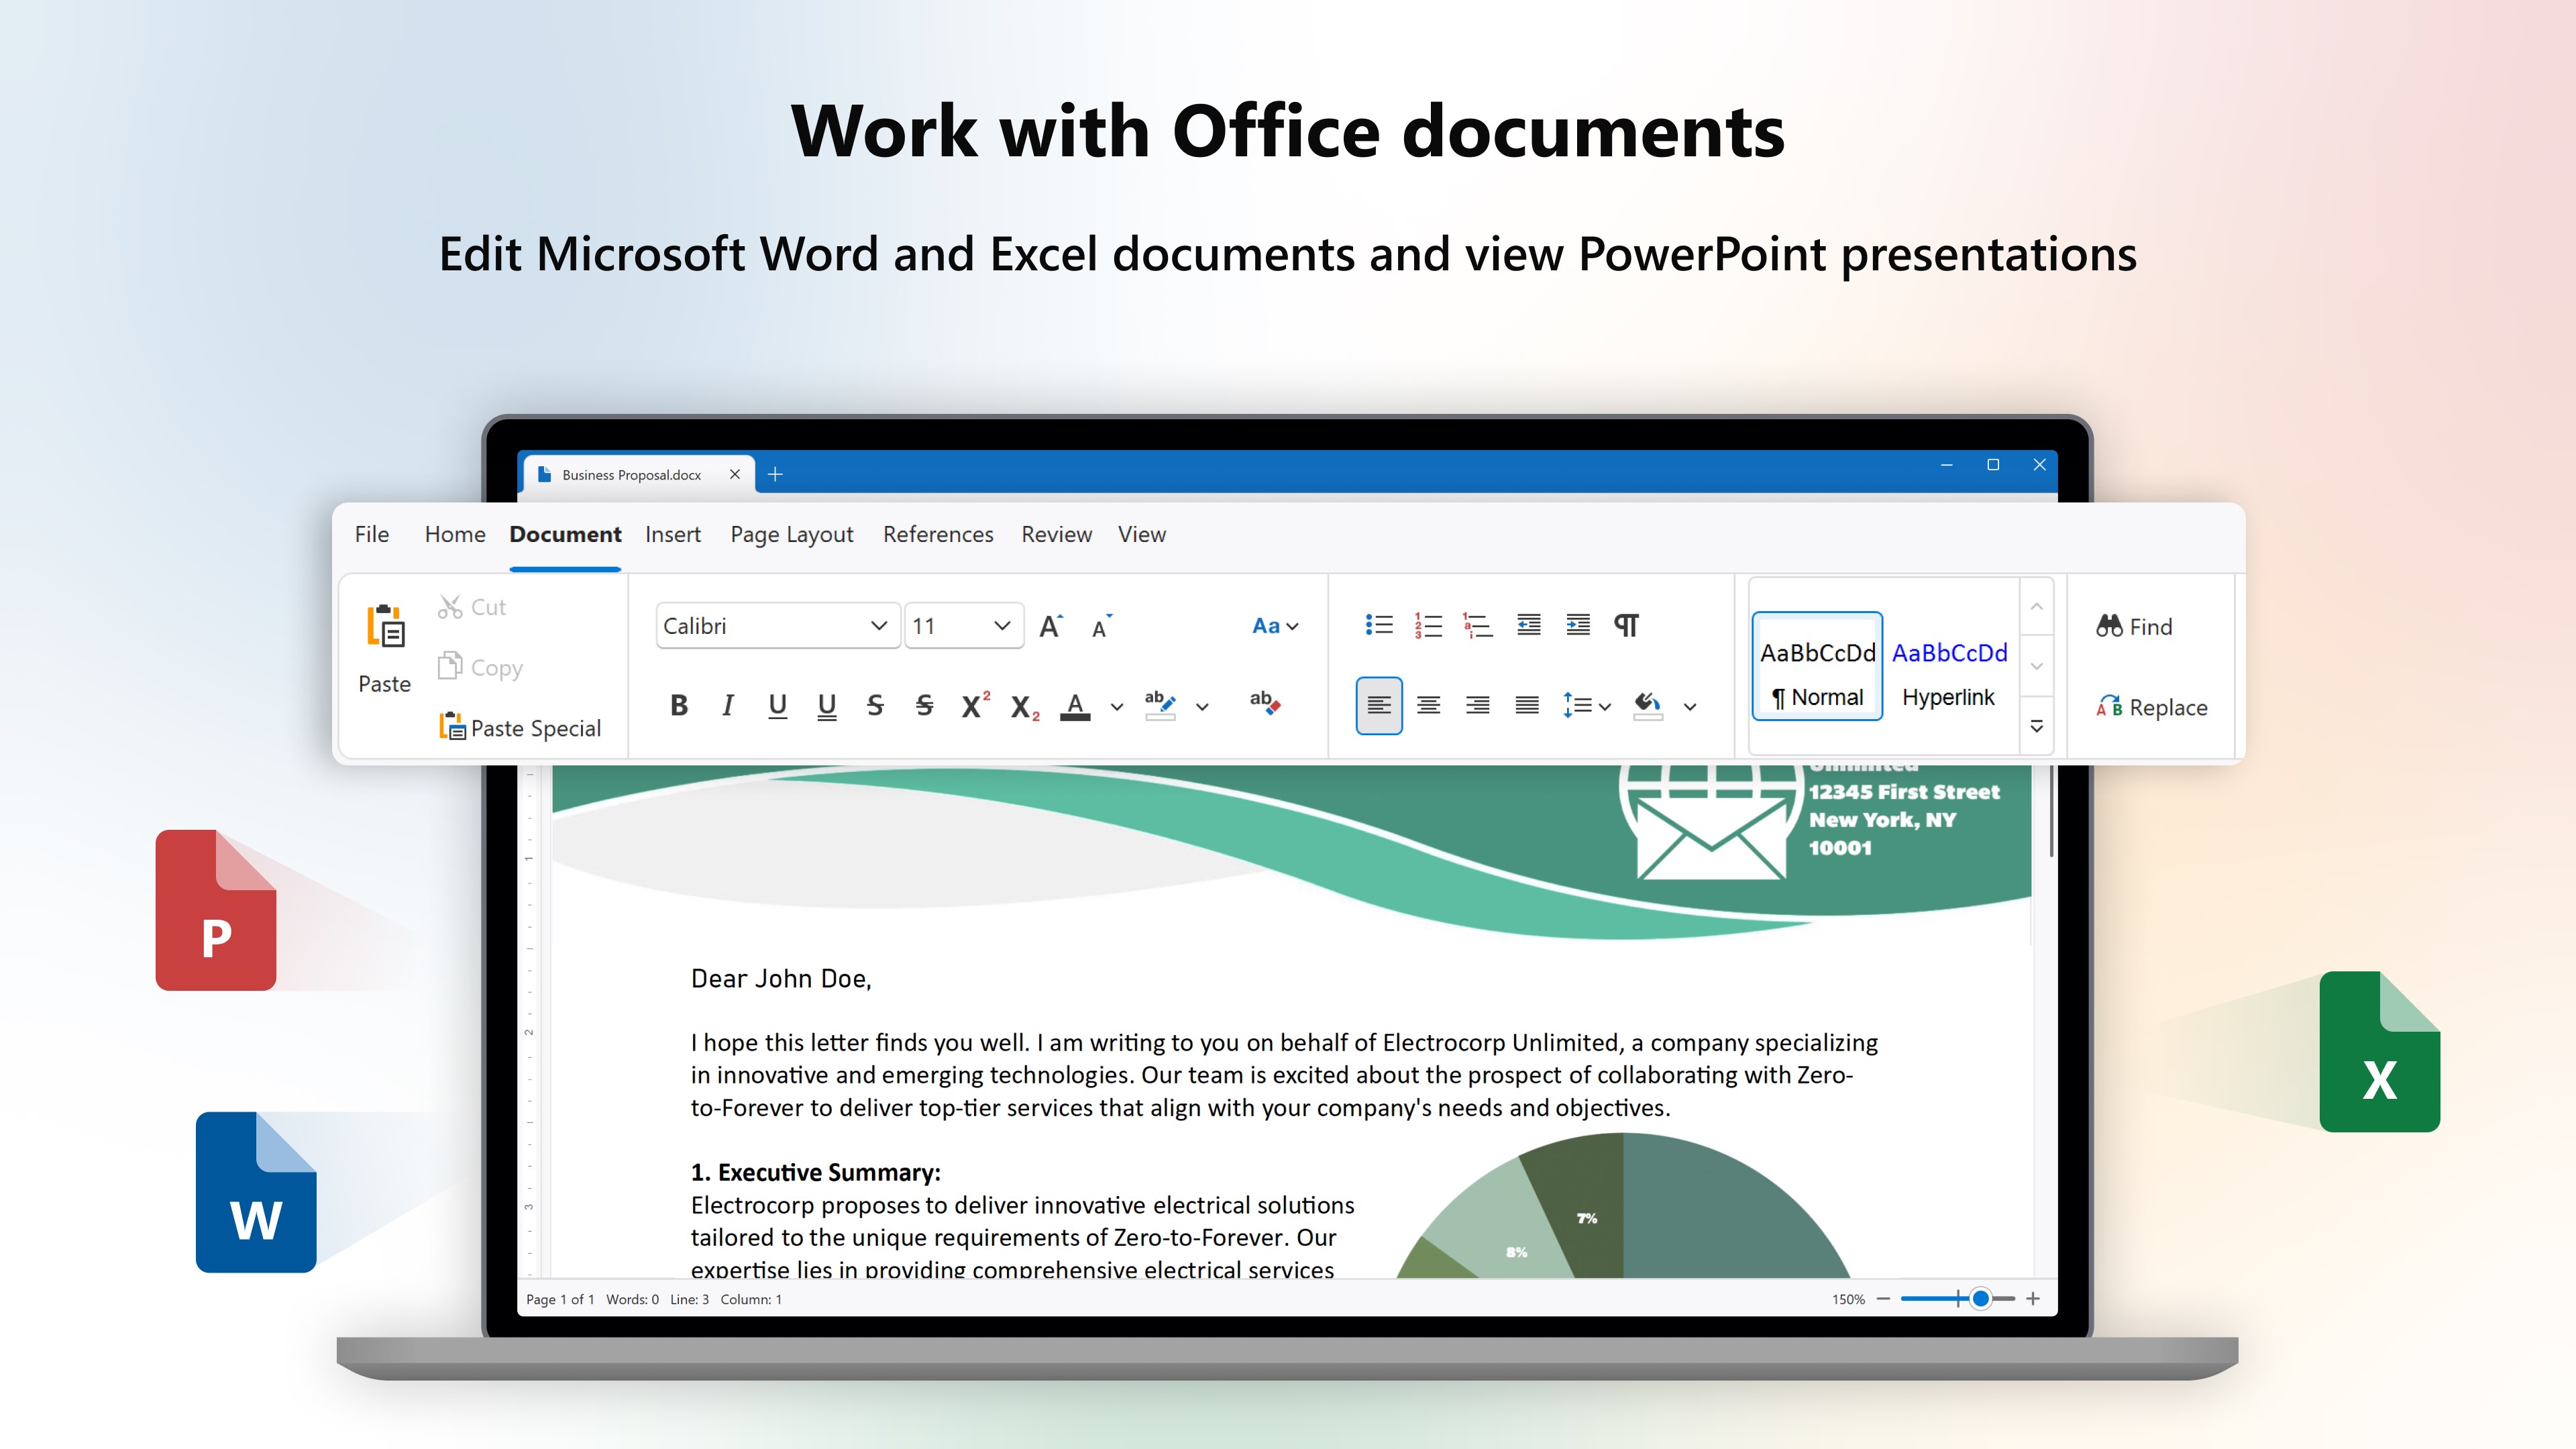
Task: Open the Page Layout tab
Action: pyautogui.click(x=791, y=534)
